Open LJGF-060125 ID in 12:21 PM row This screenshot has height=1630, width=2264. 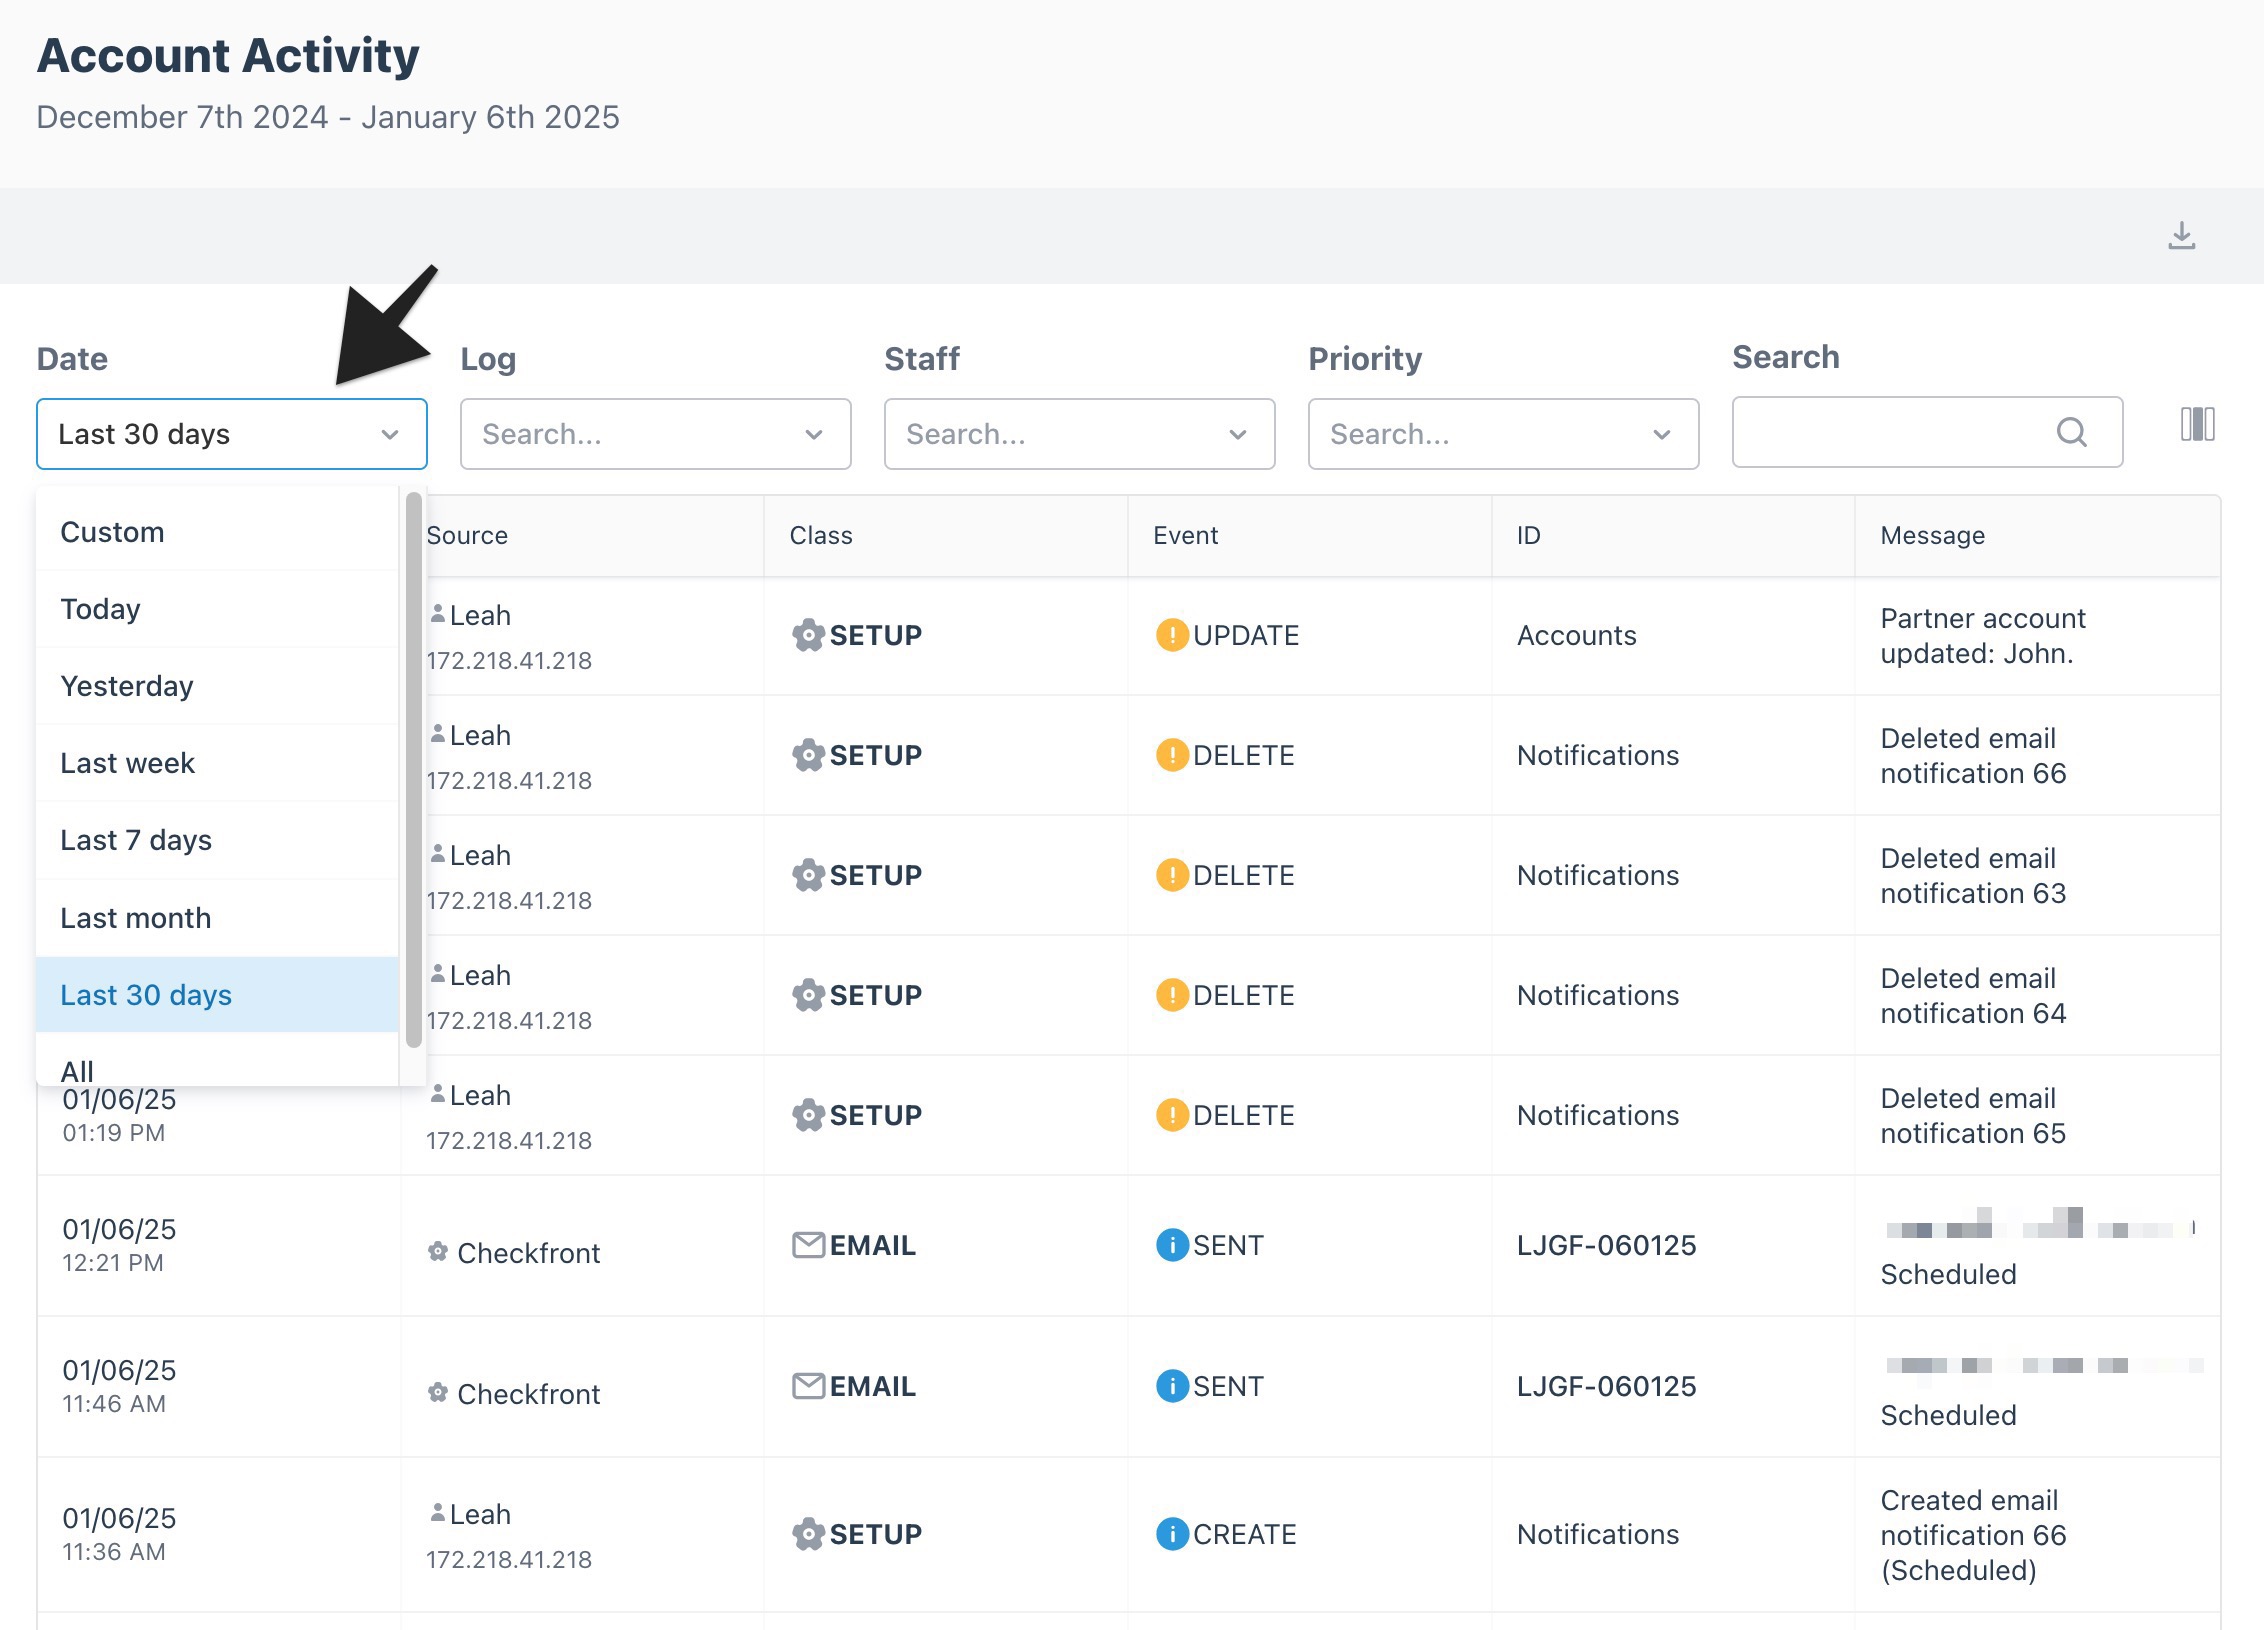pos(1606,1245)
